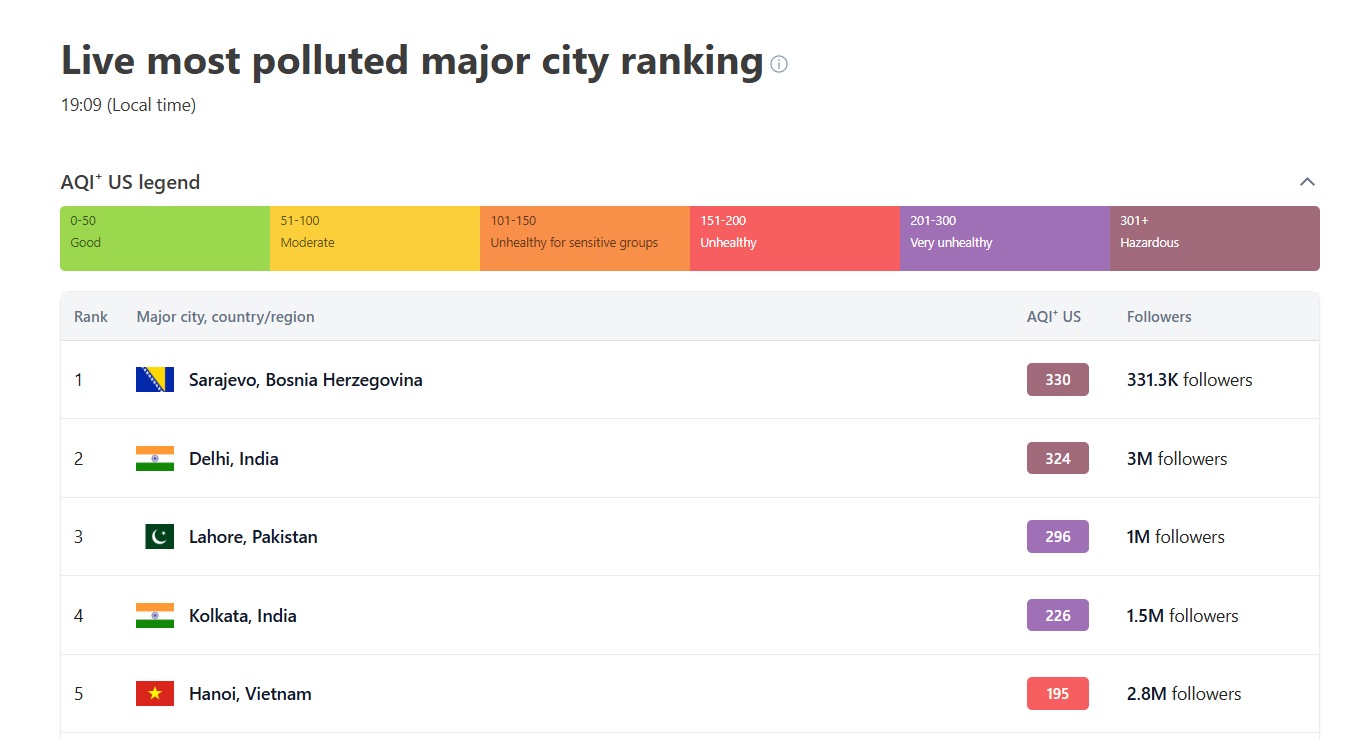Click the 330 AQI badge for Sarajevo
Viewport: 1368px width, 739px height.
[x=1057, y=380]
